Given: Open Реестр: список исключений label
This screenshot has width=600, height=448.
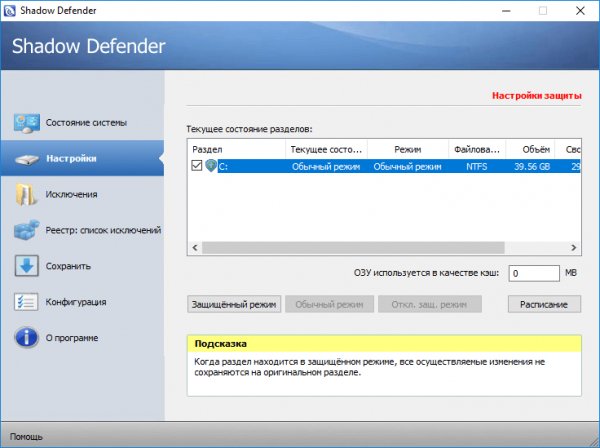Looking at the screenshot, I should coord(103,230).
